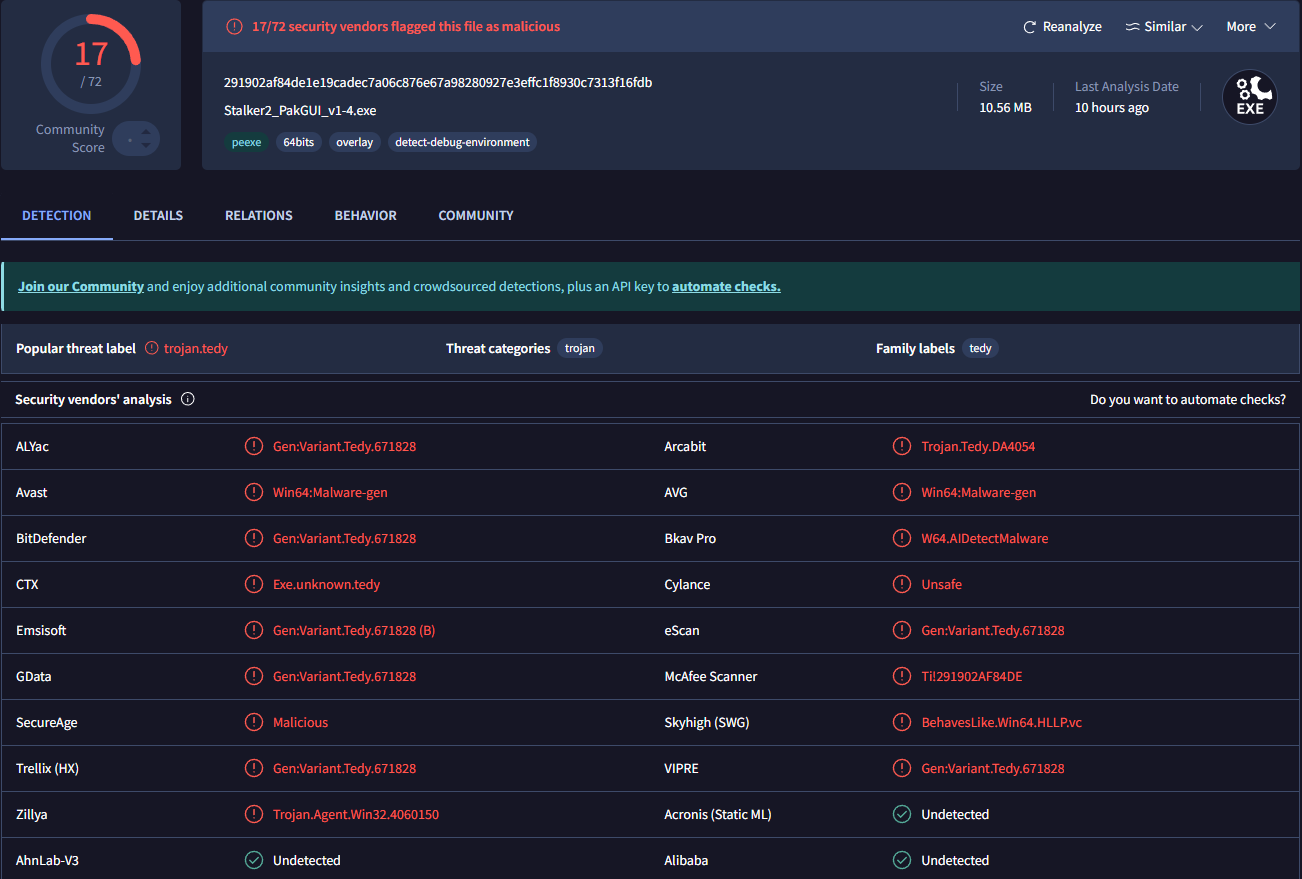Screen dimensions: 1302x879
Task: Click the detect-debug-environment tag
Action: pos(462,142)
